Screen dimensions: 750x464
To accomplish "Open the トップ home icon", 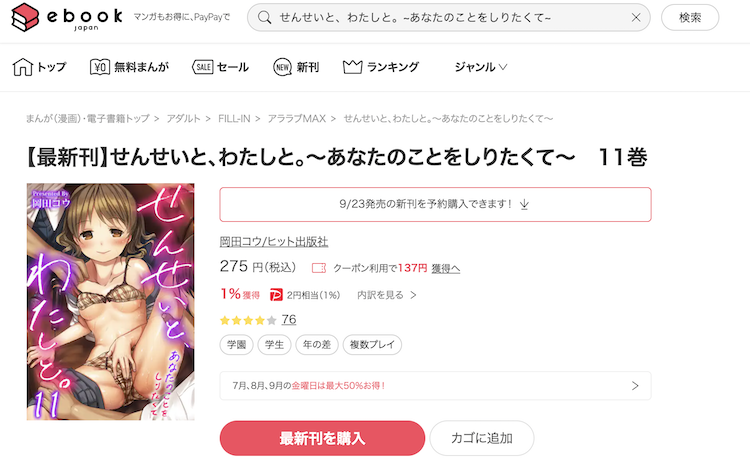I will (x=22, y=67).
